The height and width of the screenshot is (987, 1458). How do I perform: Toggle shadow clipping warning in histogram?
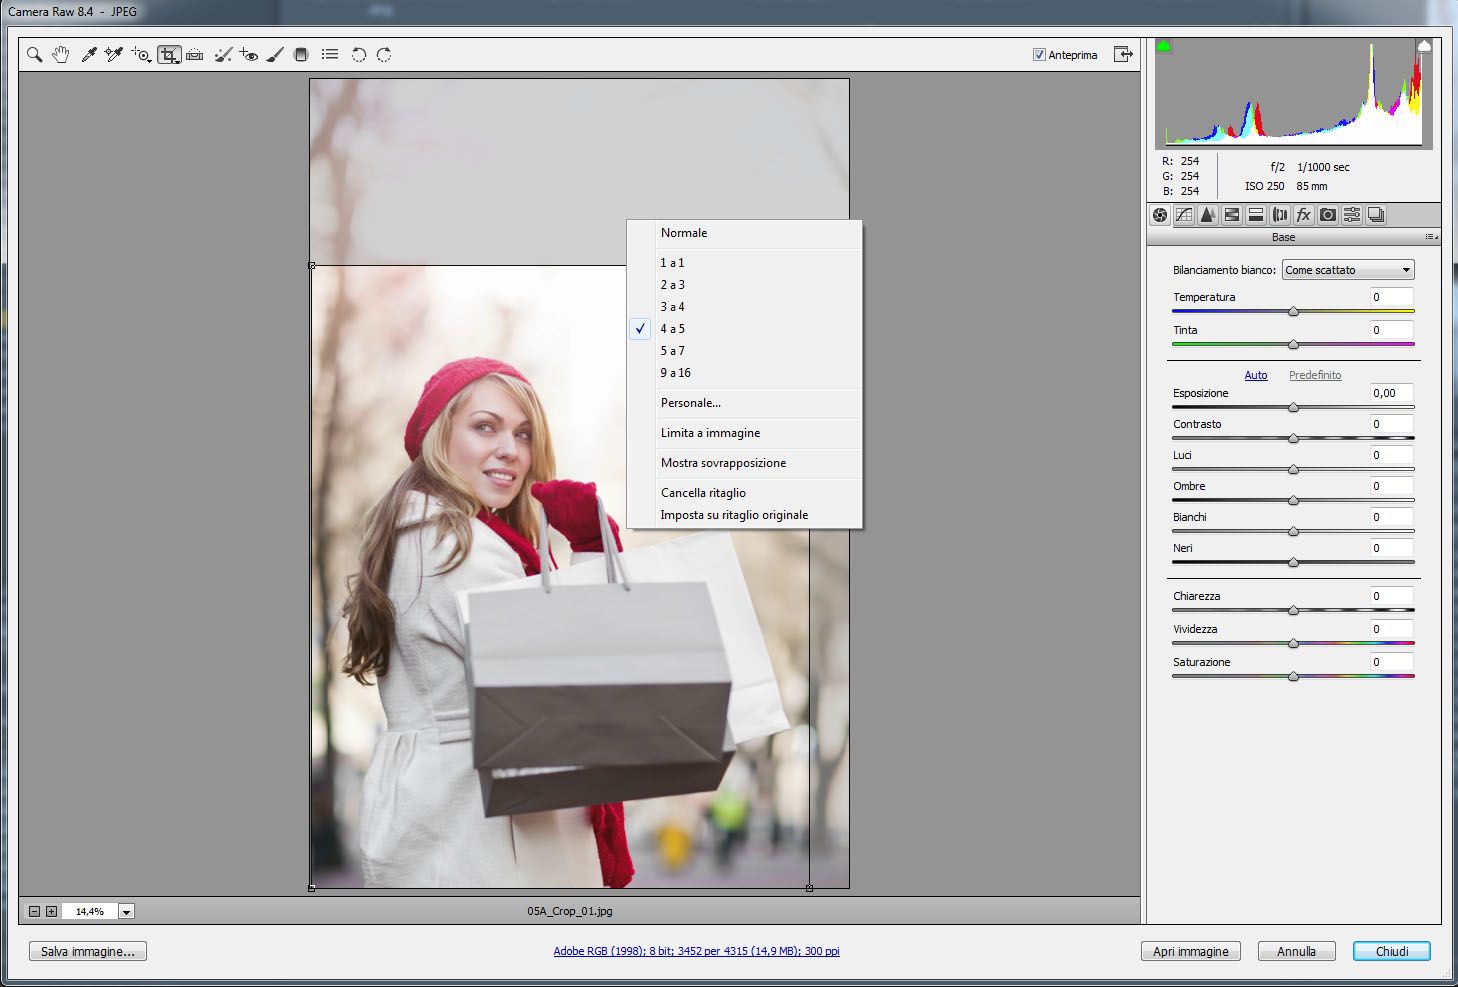[x=1163, y=46]
